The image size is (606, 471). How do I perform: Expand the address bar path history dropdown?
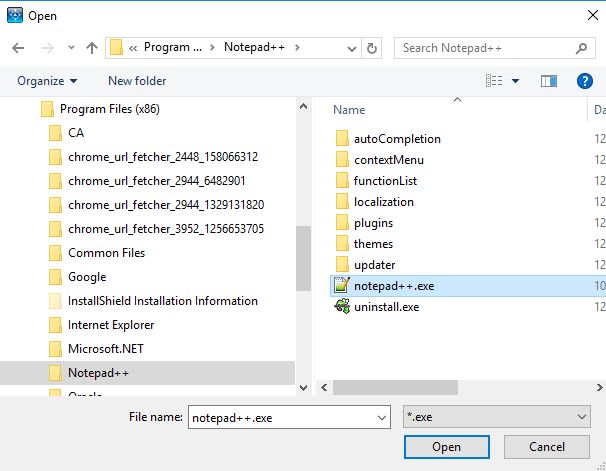349,48
